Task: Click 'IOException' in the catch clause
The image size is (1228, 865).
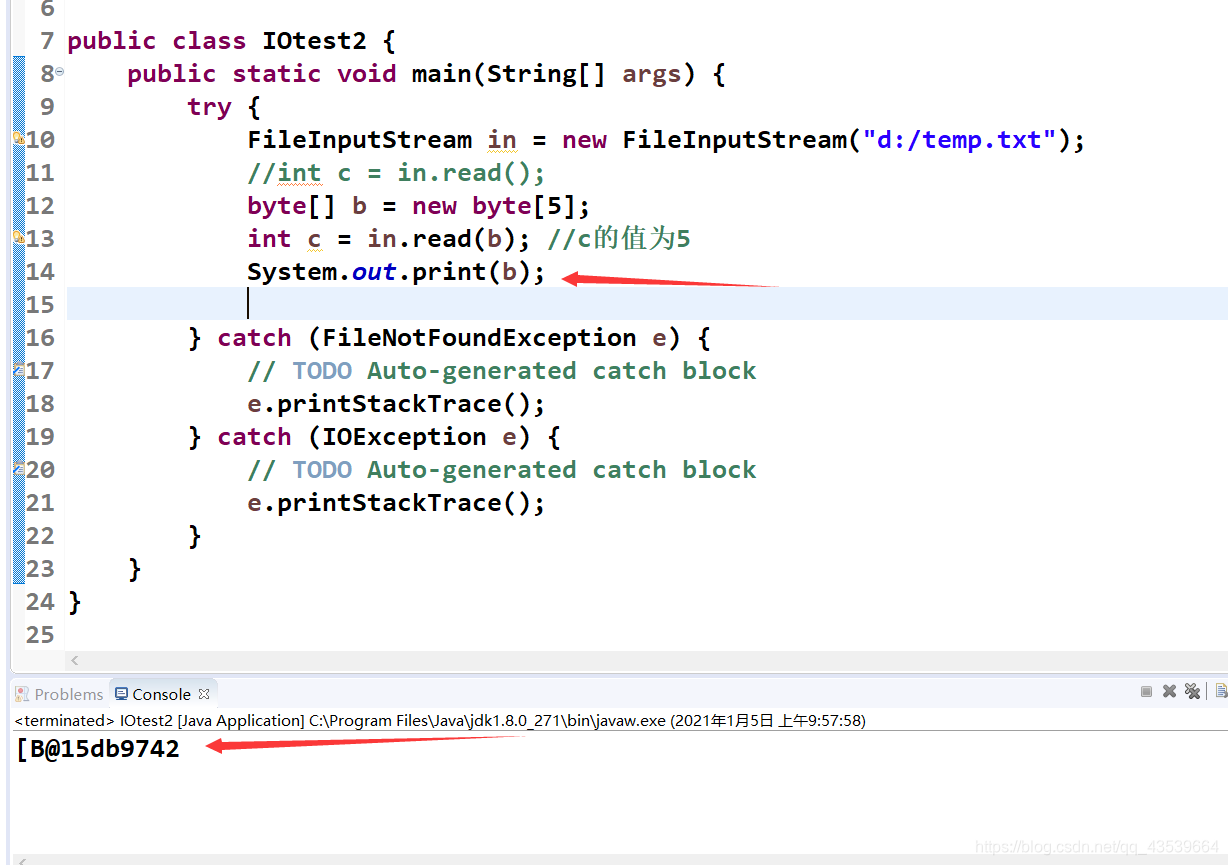Action: [x=404, y=437]
